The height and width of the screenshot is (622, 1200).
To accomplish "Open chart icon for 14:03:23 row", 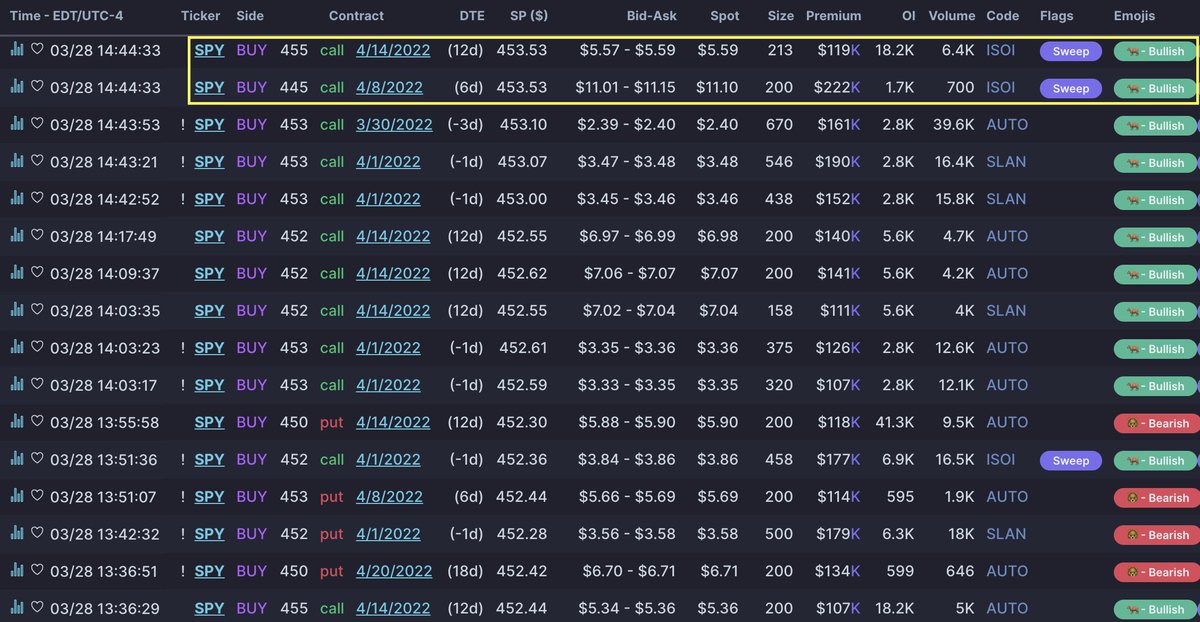I will (x=17, y=347).
